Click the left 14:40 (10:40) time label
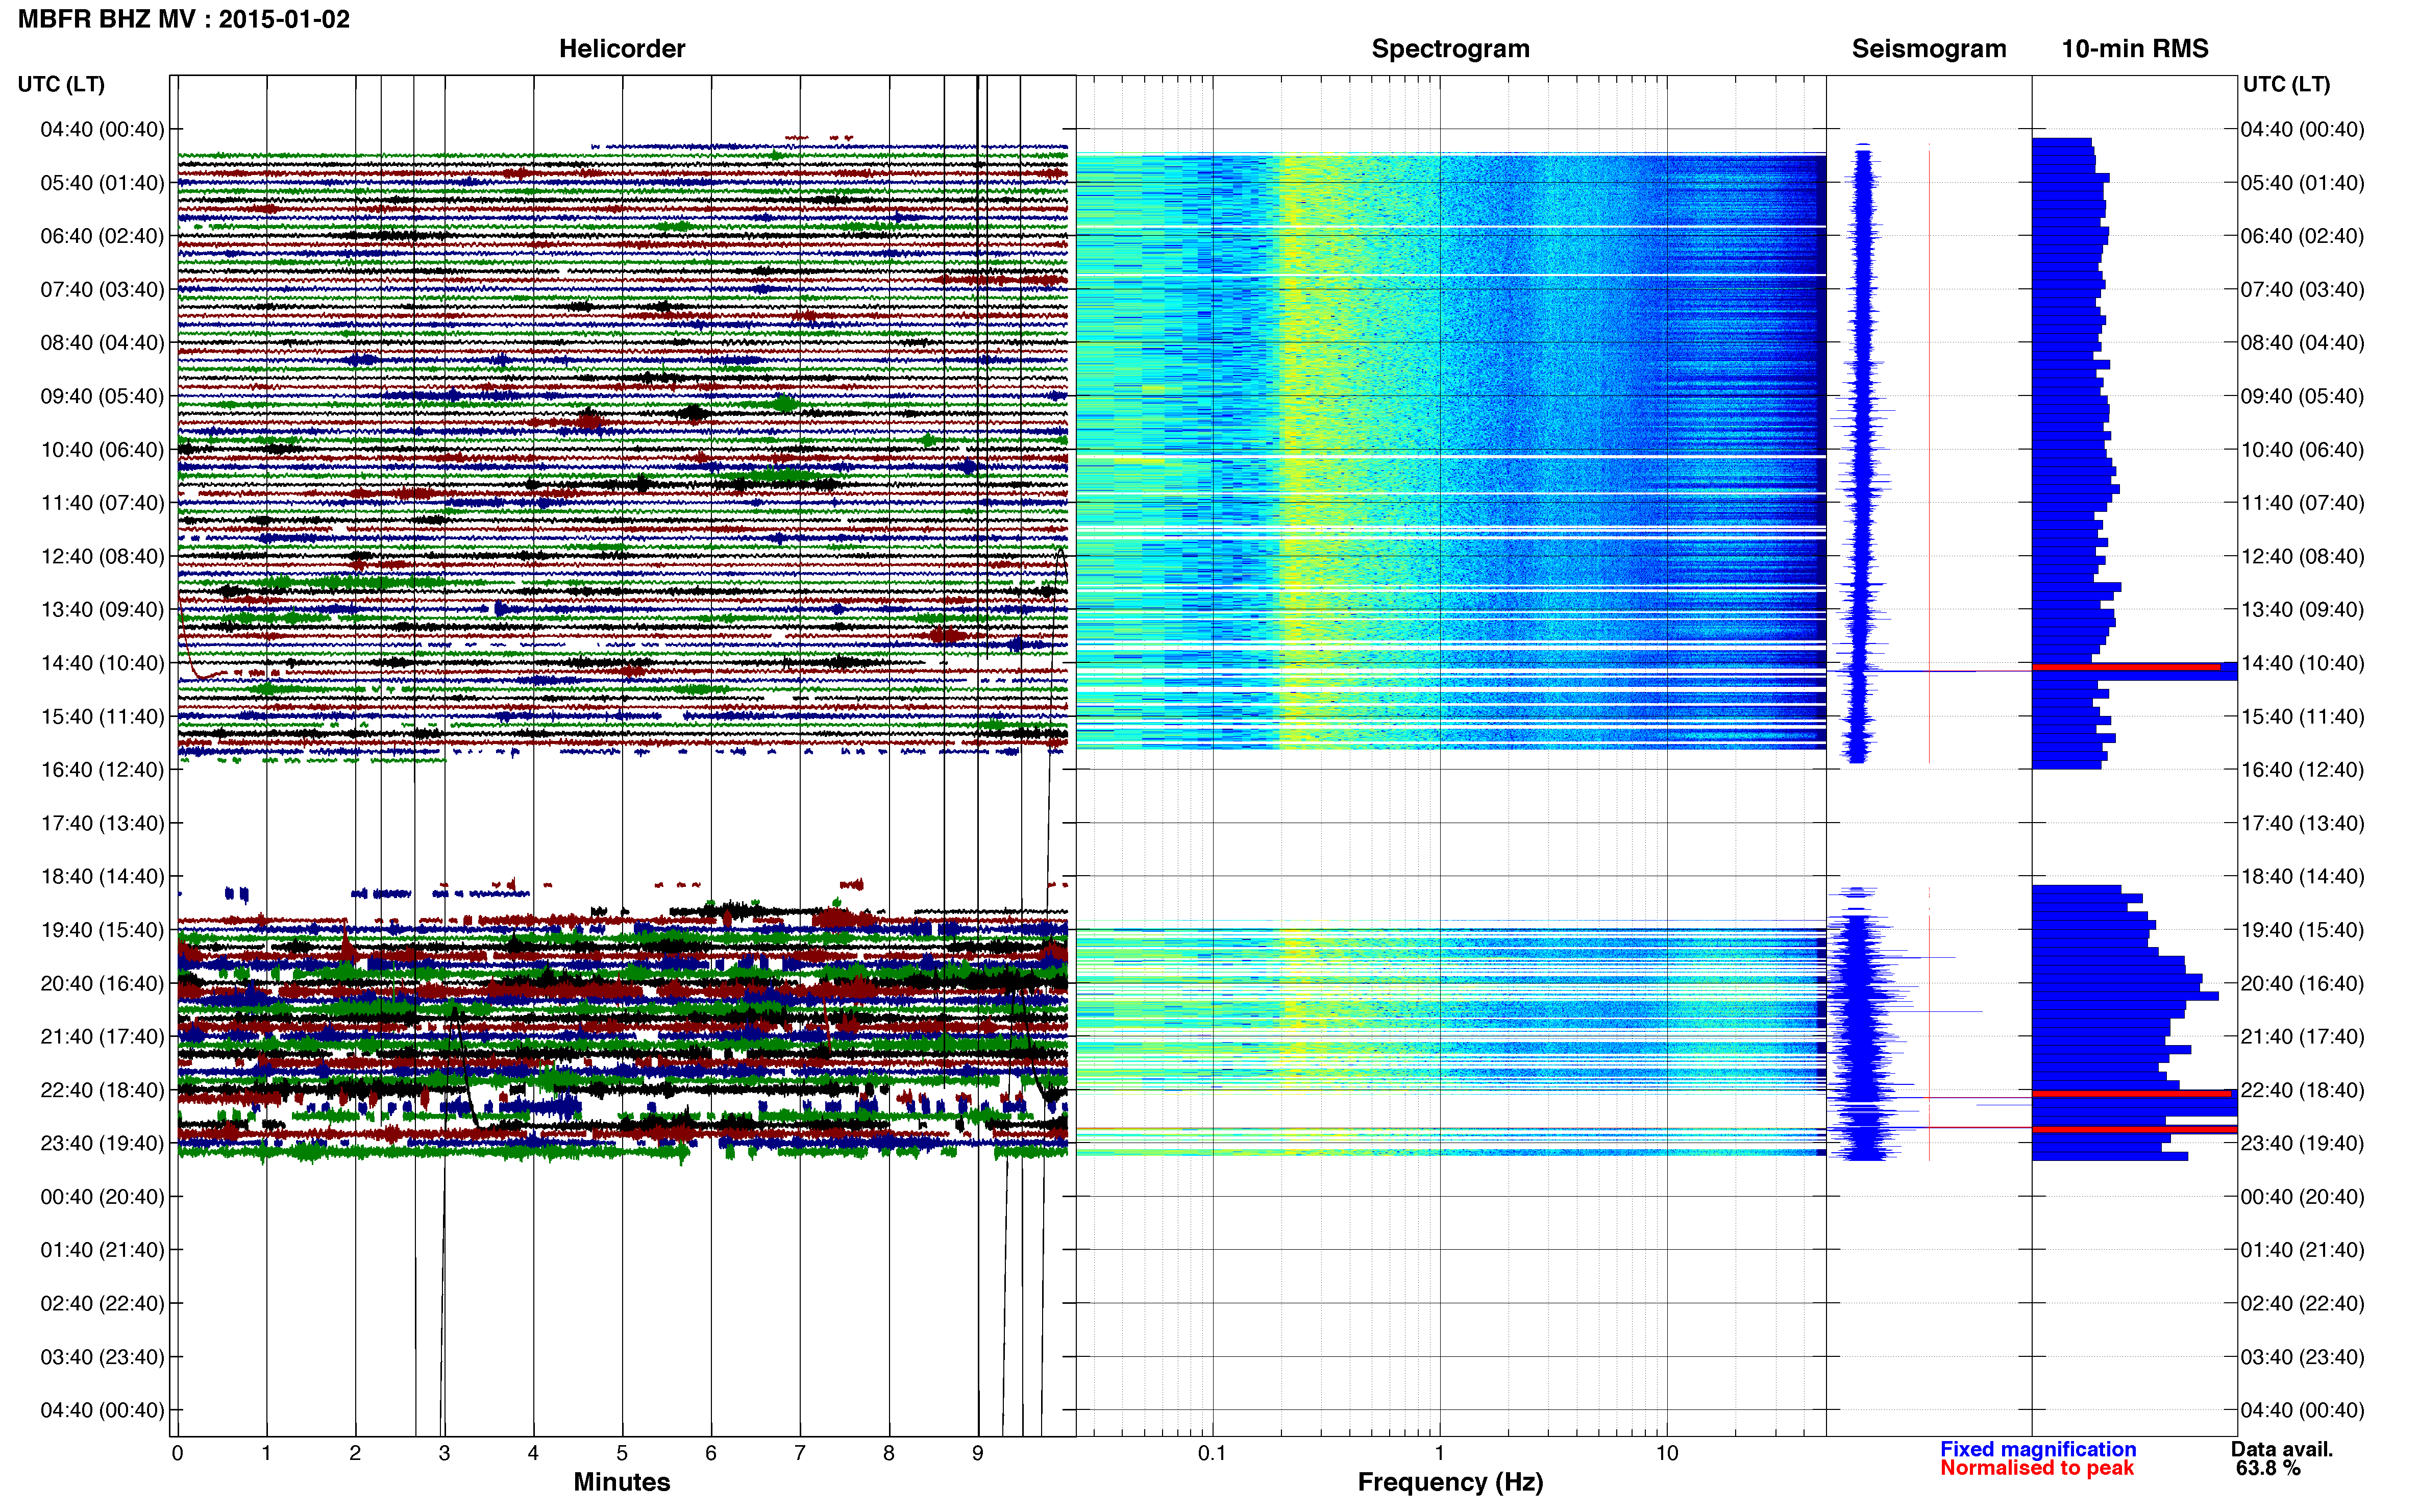 pos(102,663)
